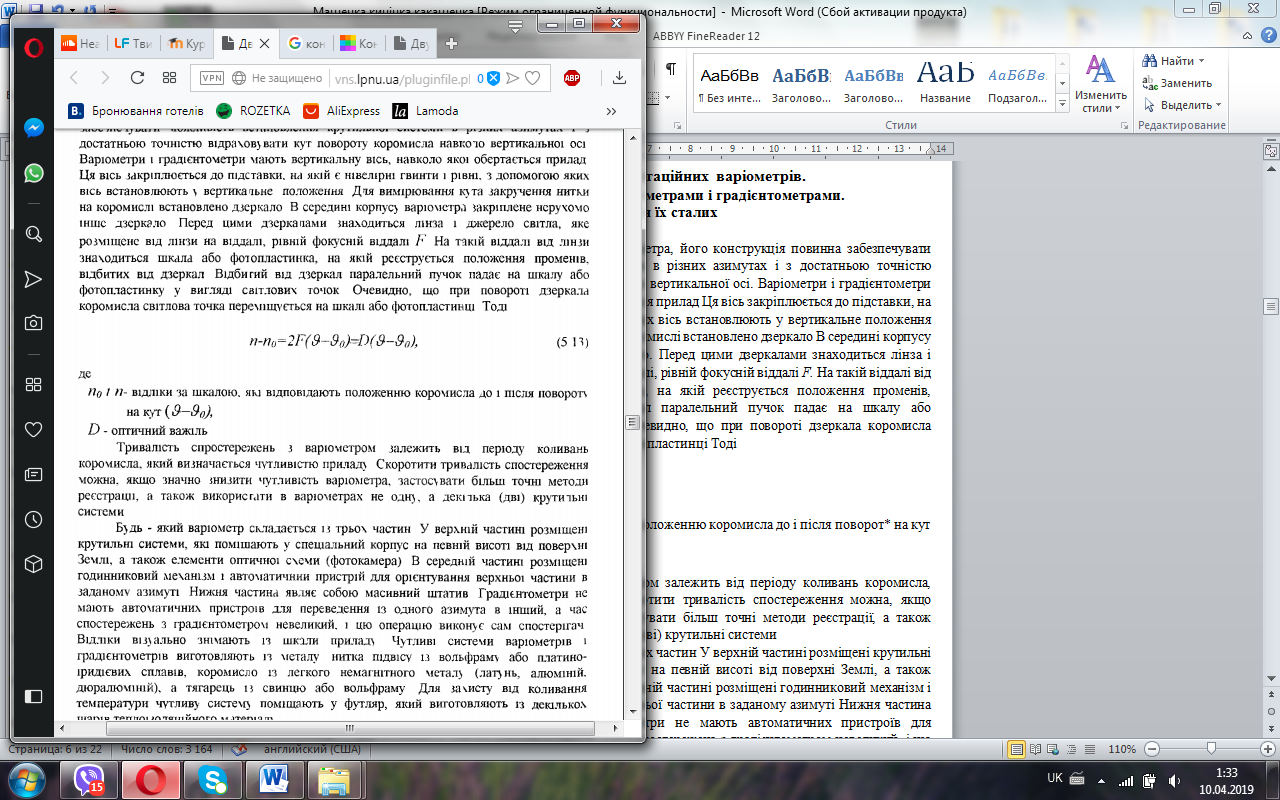Open WhatsApp in Opera sidebar
The image size is (1280, 800).
(x=33, y=173)
